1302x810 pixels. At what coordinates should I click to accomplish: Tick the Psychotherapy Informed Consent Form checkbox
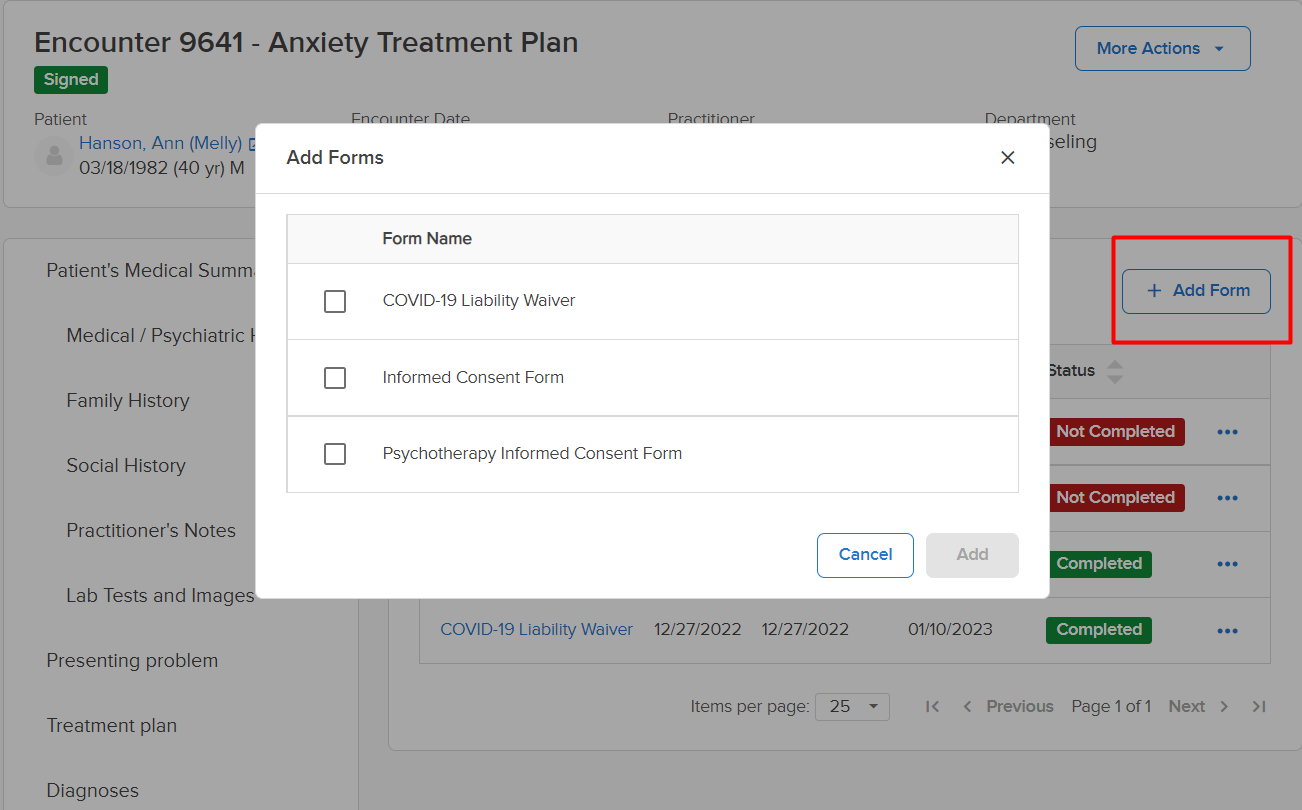[335, 454]
